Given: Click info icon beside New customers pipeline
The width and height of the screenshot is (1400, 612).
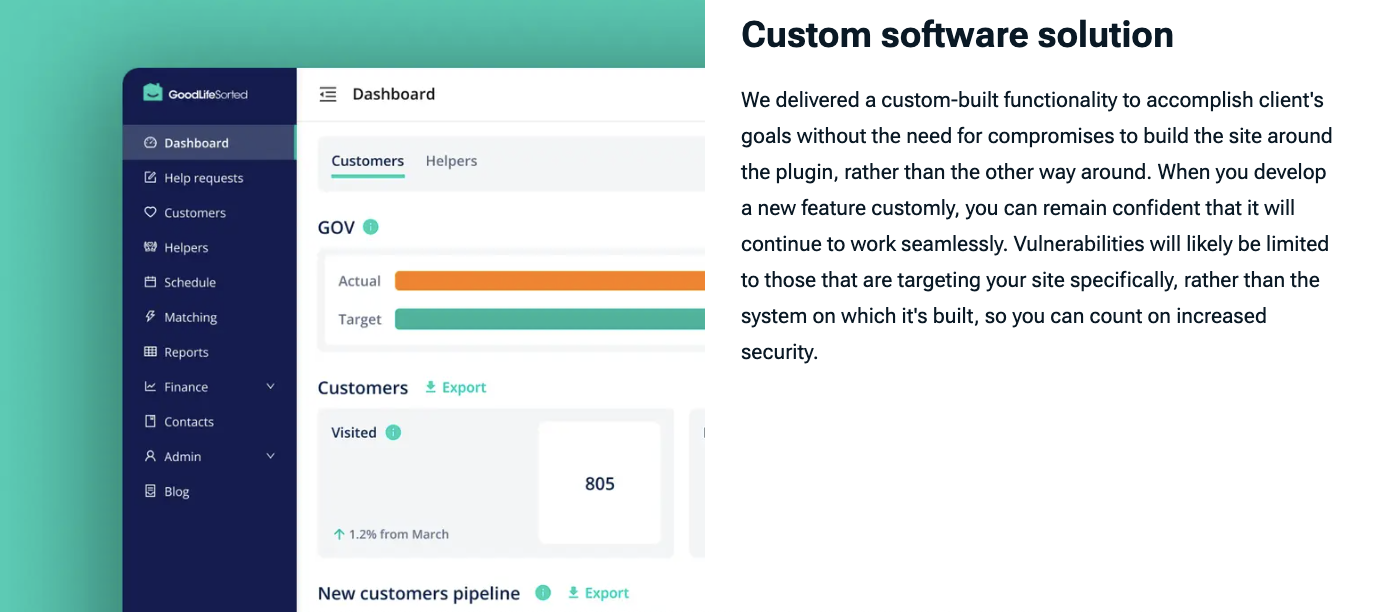Looking at the screenshot, I should 543,593.
